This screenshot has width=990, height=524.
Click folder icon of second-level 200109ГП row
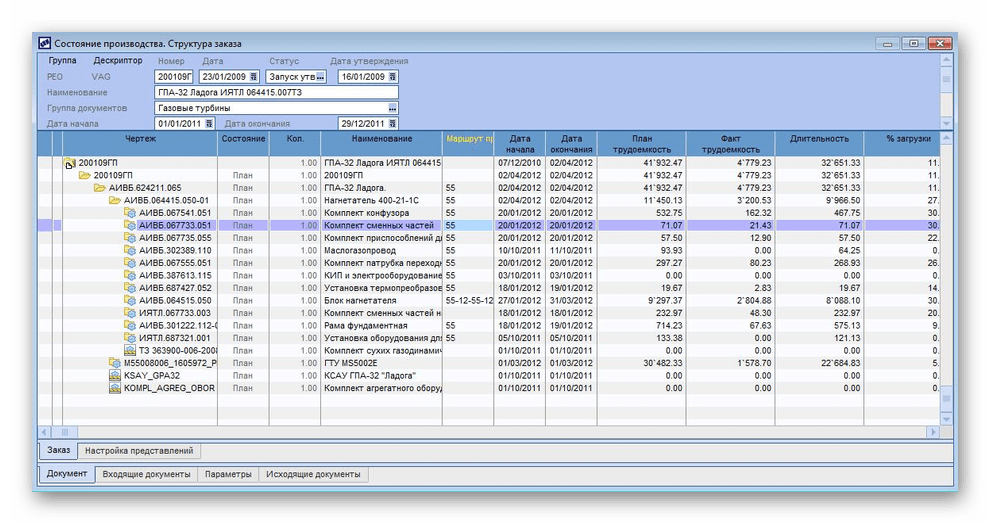pyautogui.click(x=85, y=176)
